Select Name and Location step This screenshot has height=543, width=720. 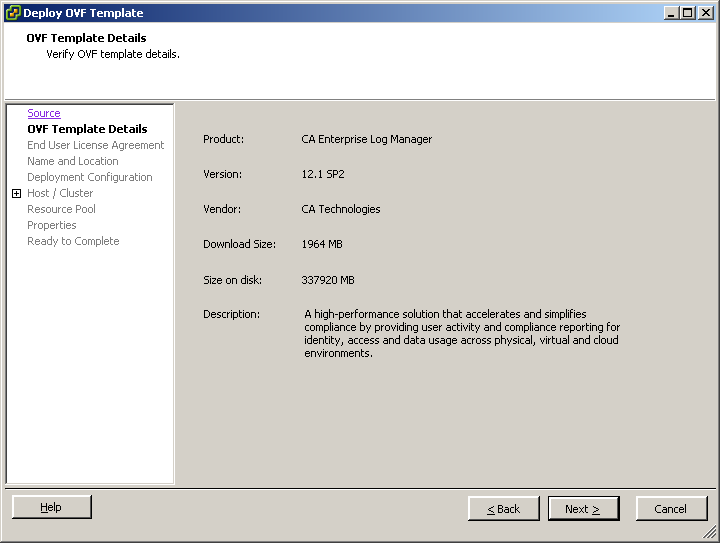[x=72, y=161]
